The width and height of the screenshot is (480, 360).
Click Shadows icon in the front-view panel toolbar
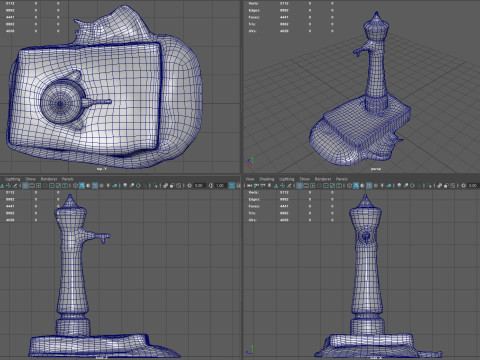(x=389, y=185)
